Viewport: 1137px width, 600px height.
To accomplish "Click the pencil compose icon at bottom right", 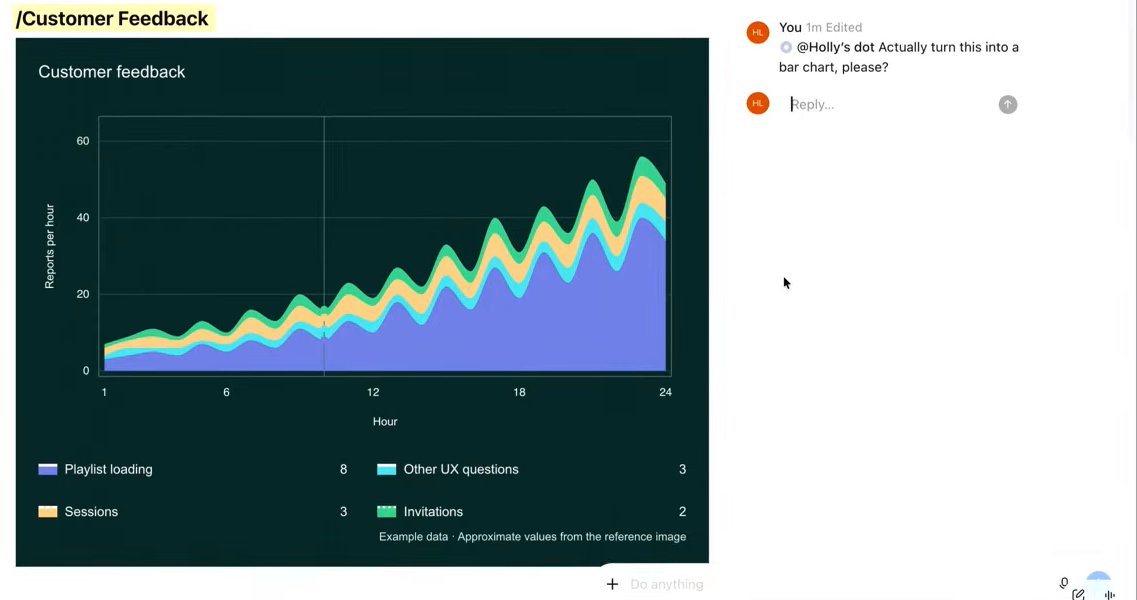I will click(1078, 594).
